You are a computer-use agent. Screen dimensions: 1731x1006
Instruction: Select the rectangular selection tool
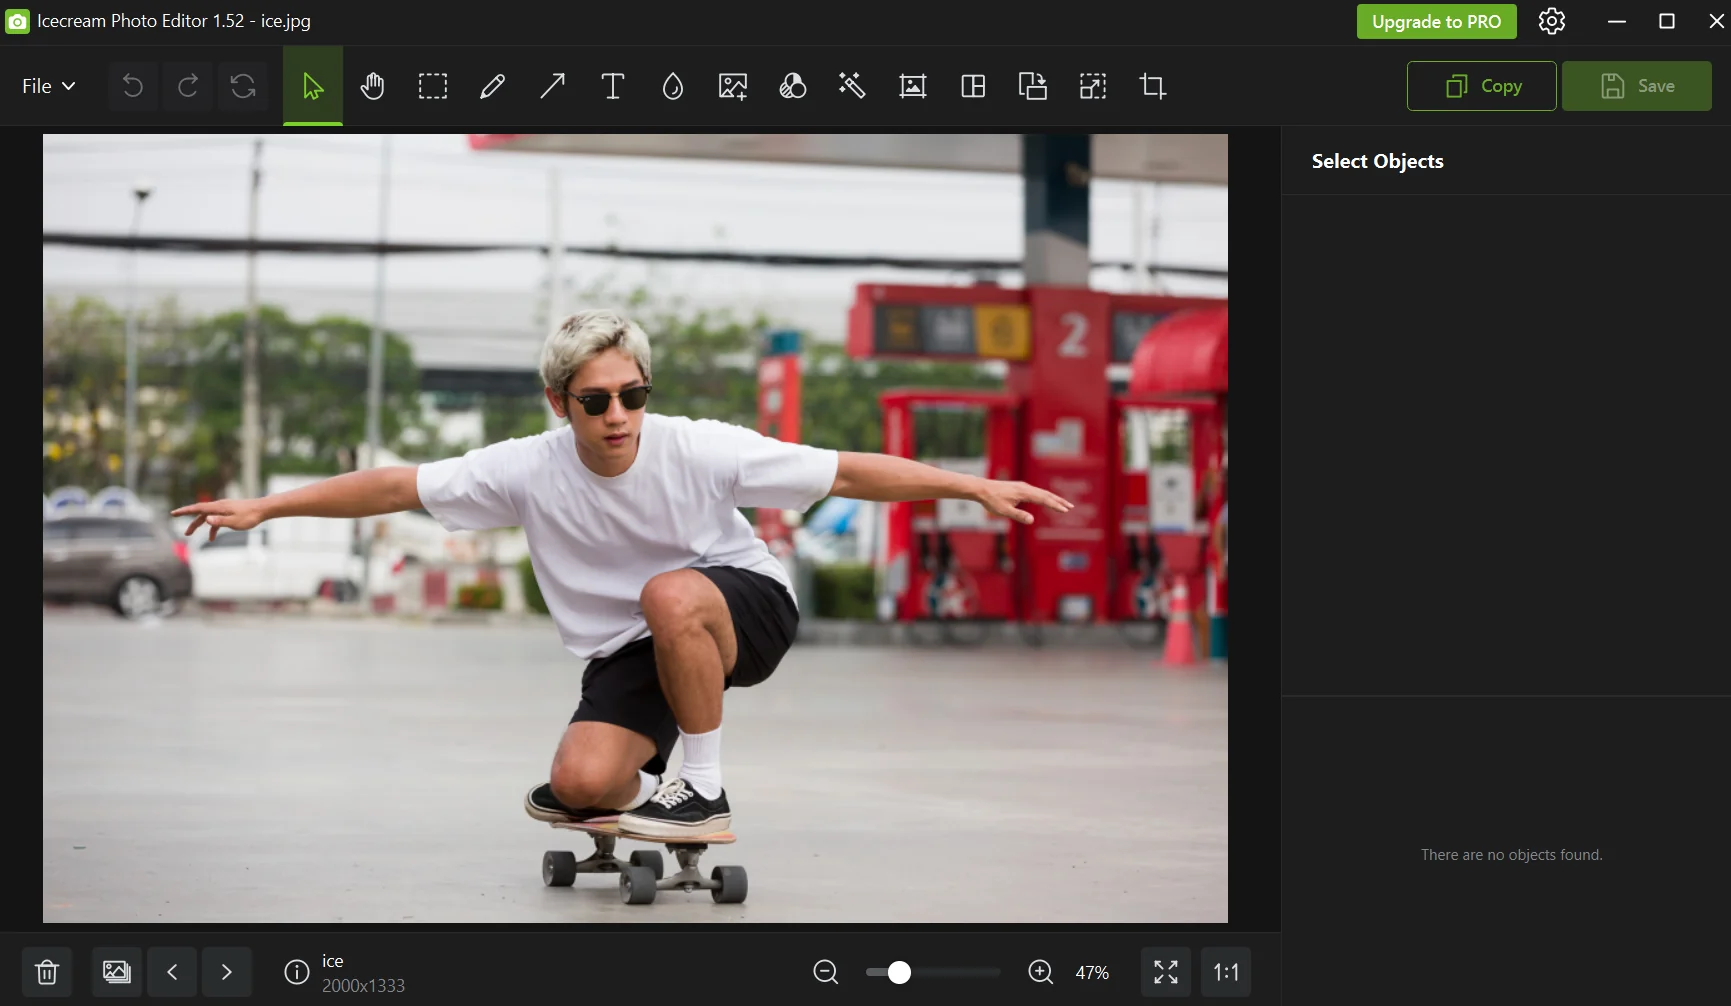[x=432, y=87]
